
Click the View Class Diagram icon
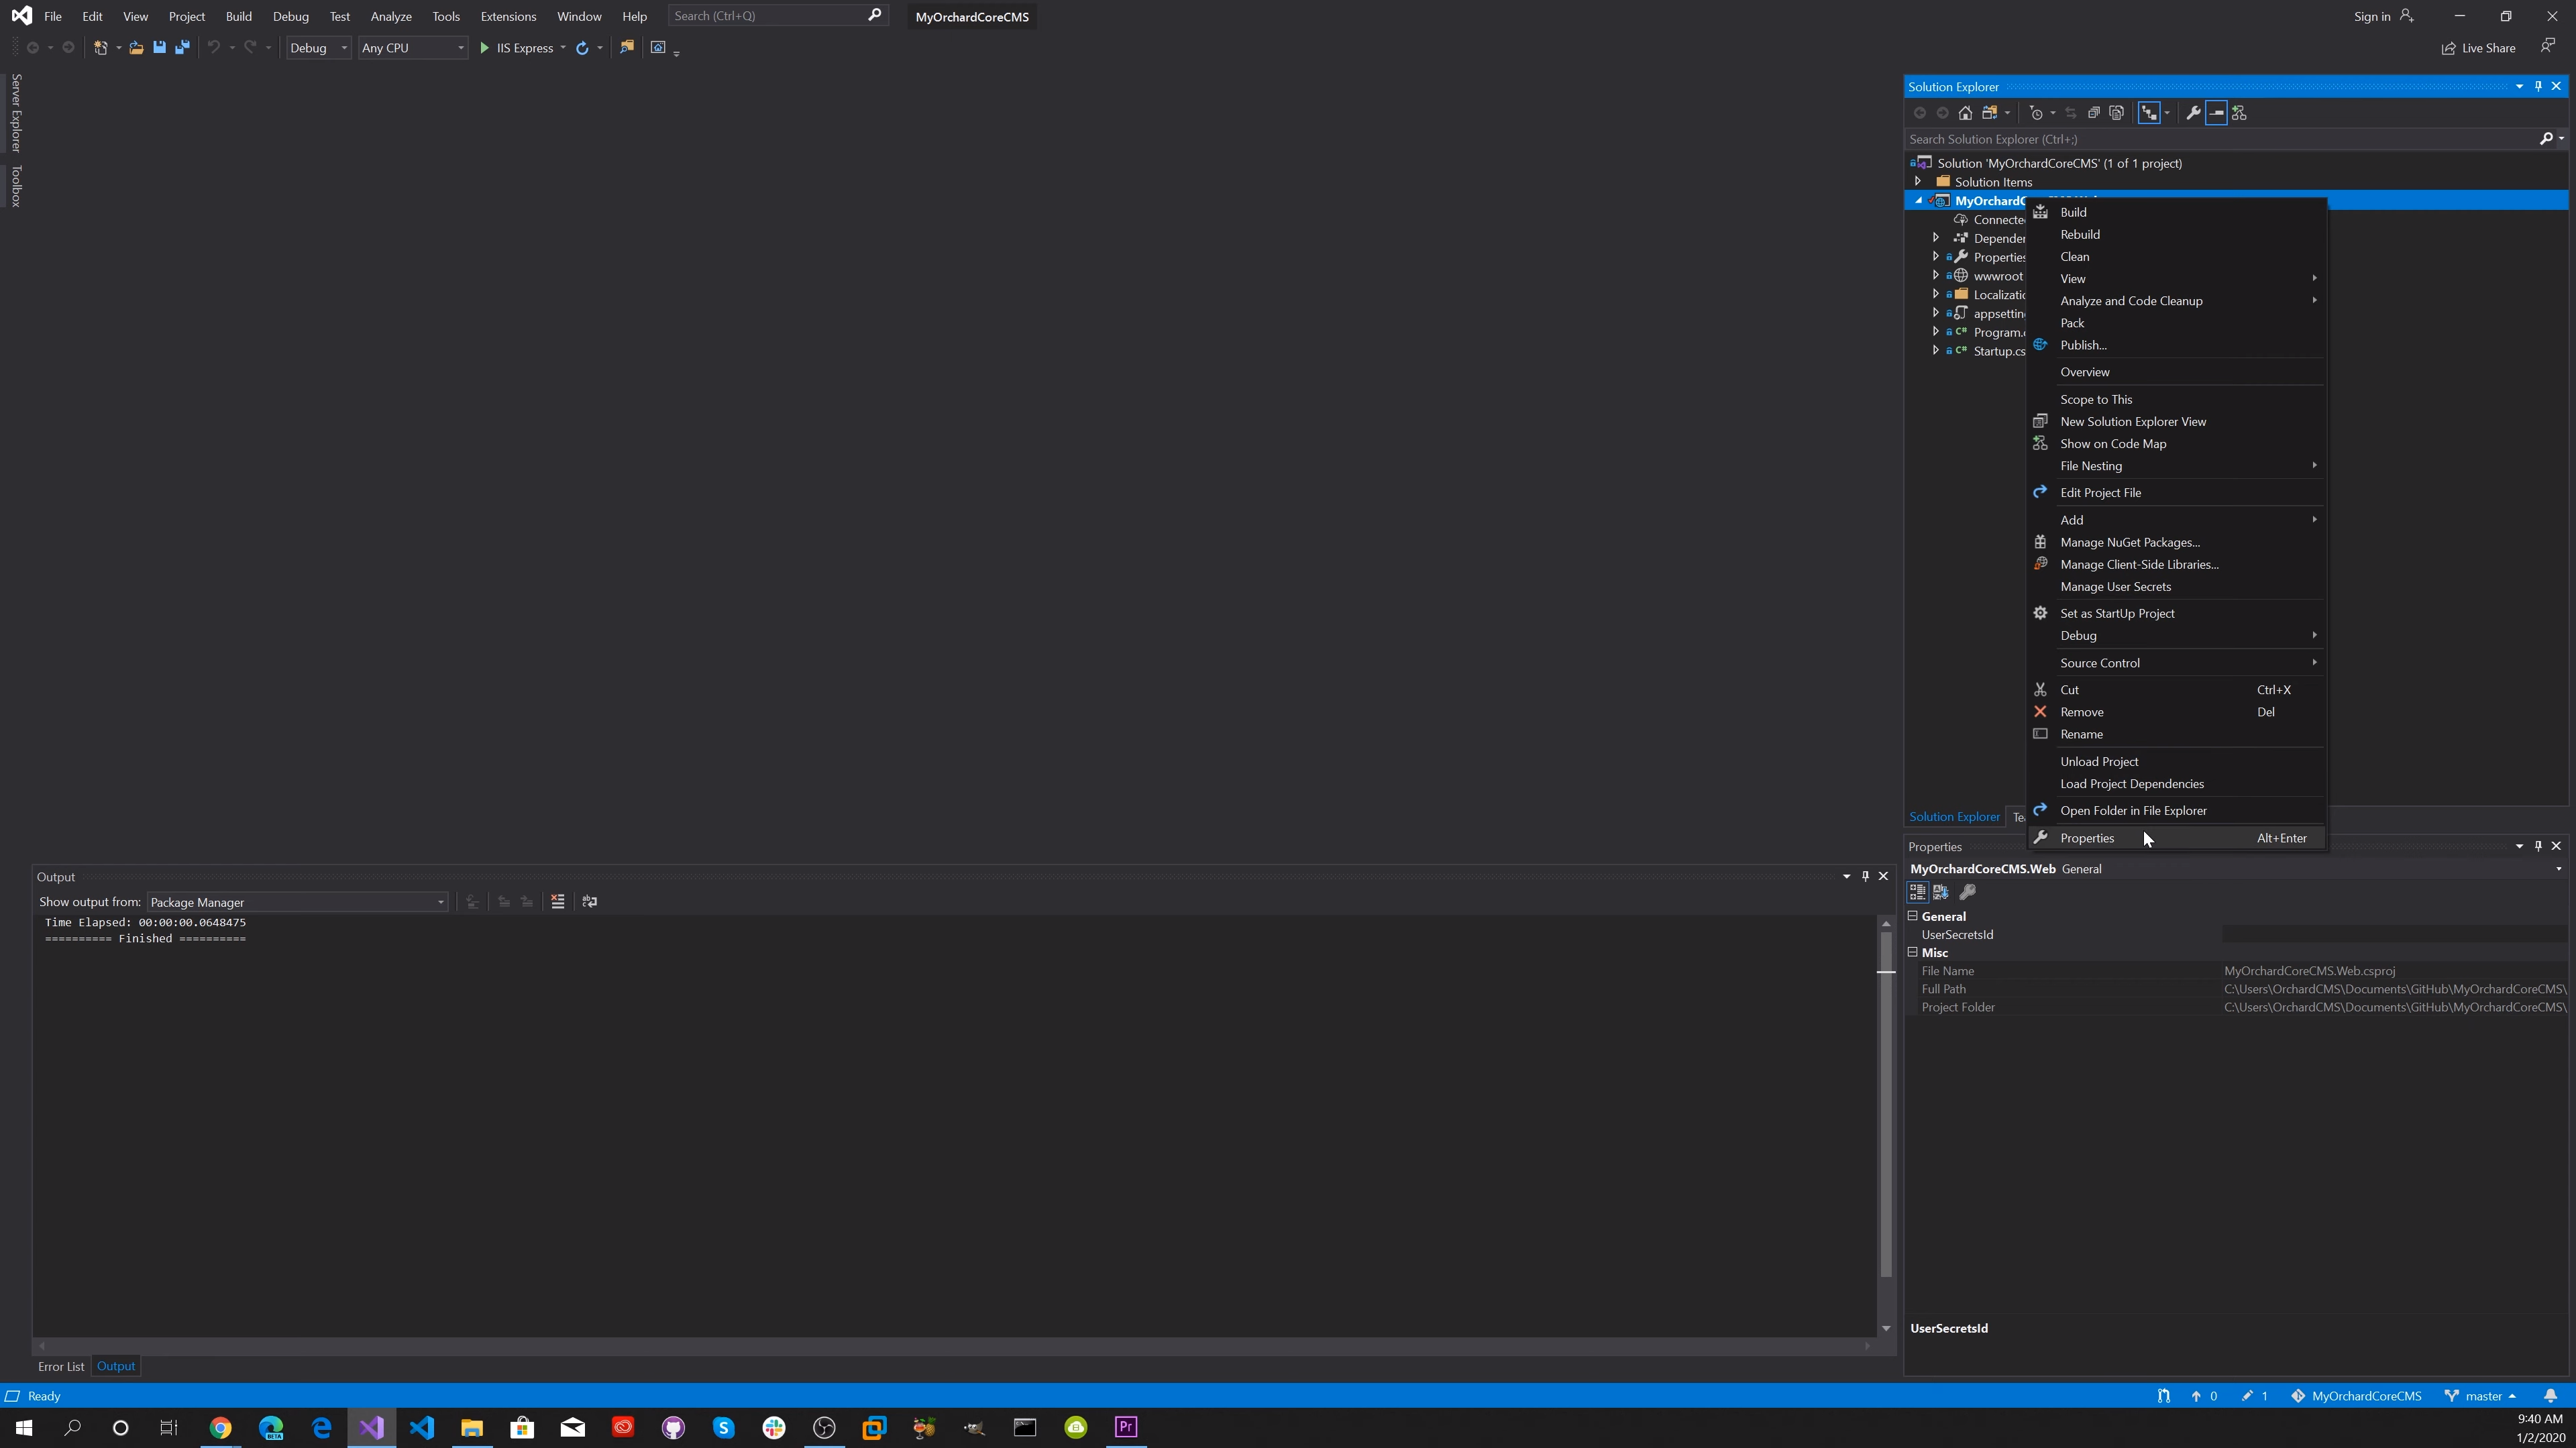(2239, 113)
